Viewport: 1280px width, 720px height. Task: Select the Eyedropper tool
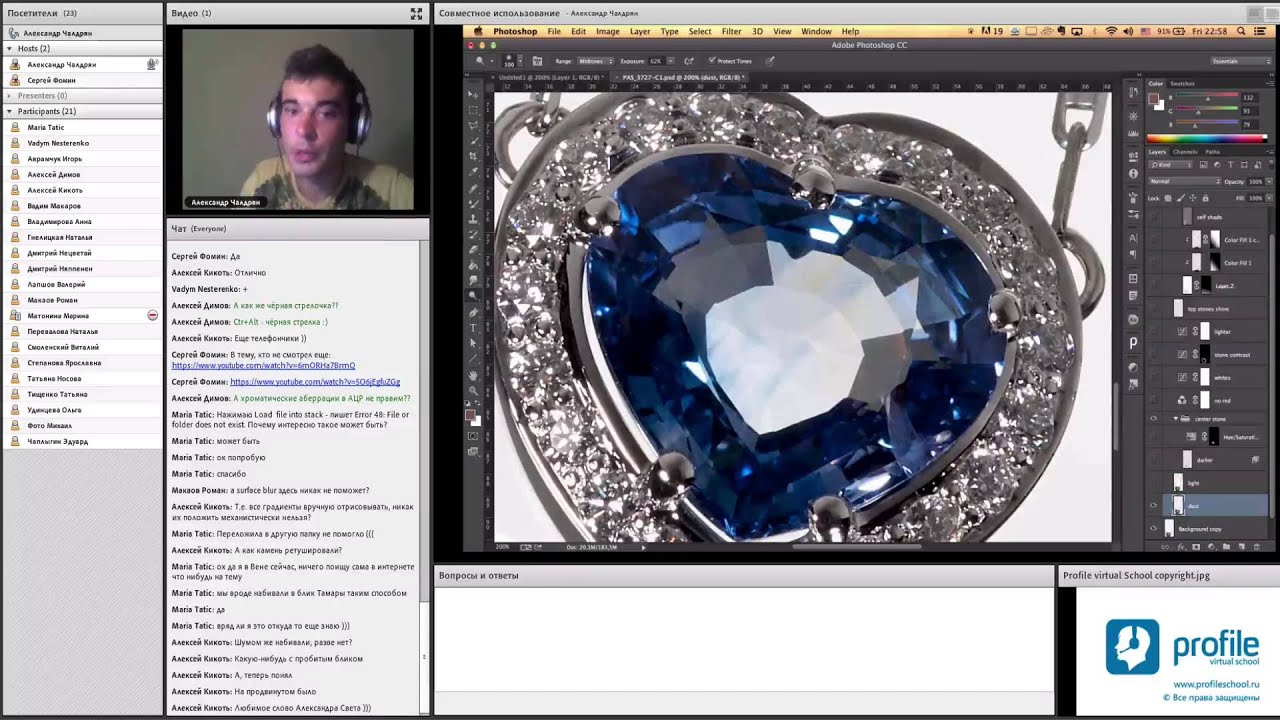click(x=473, y=172)
